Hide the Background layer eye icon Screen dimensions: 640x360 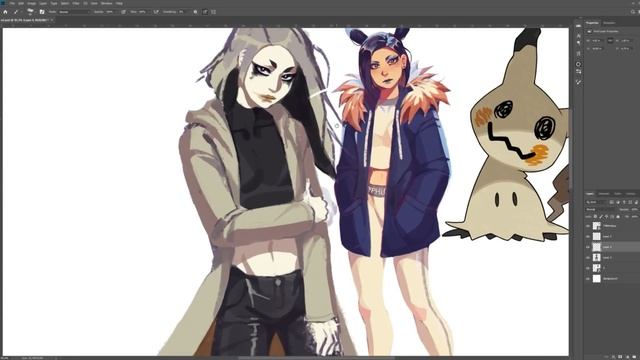(588, 279)
